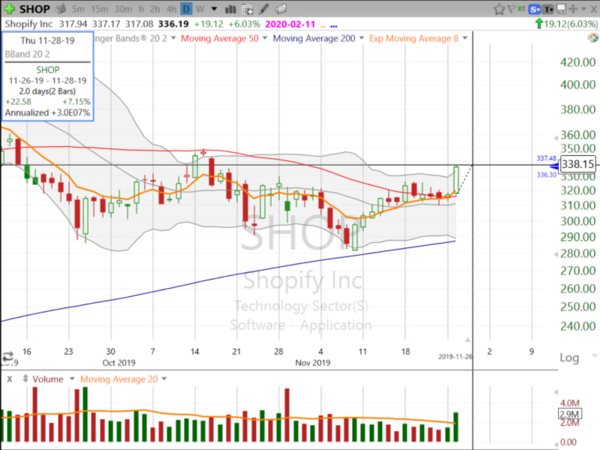Click the eraser icon in toolbar

[281, 9]
